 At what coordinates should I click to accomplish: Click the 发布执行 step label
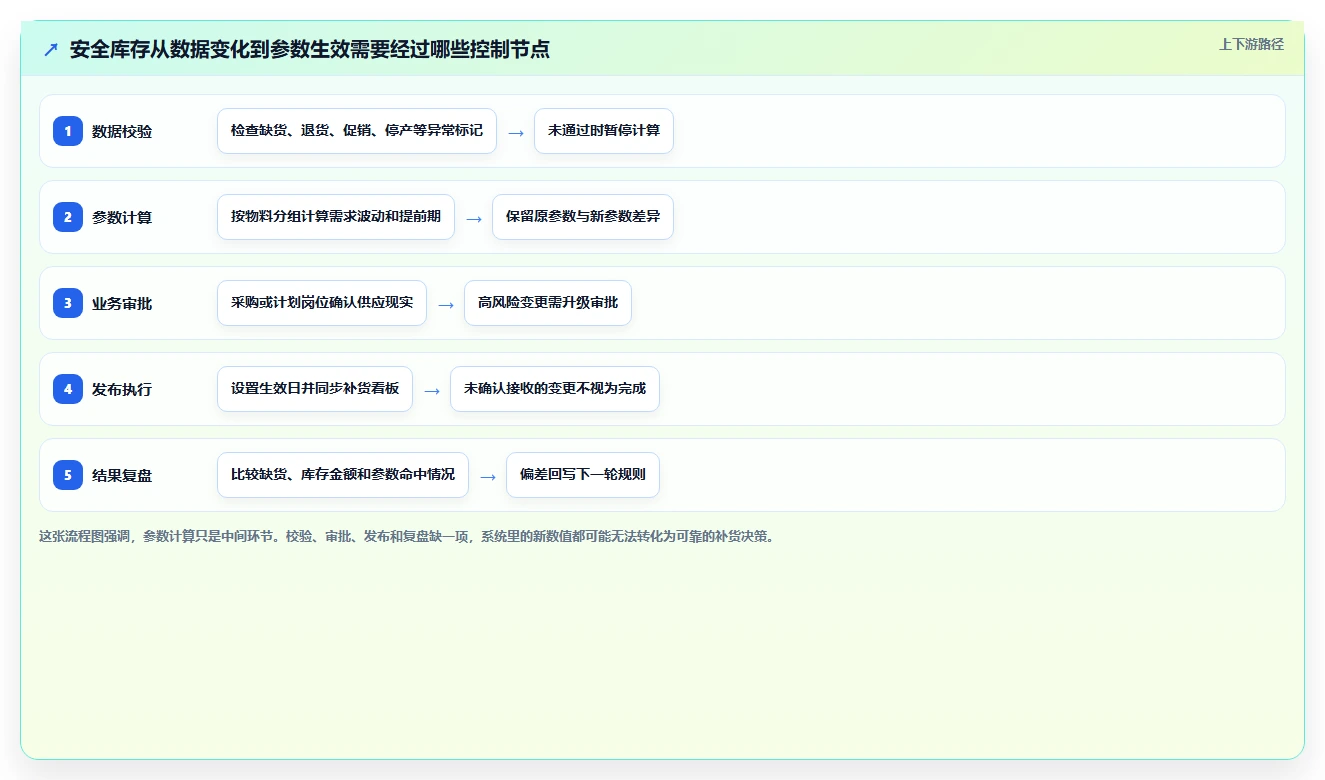(122, 389)
